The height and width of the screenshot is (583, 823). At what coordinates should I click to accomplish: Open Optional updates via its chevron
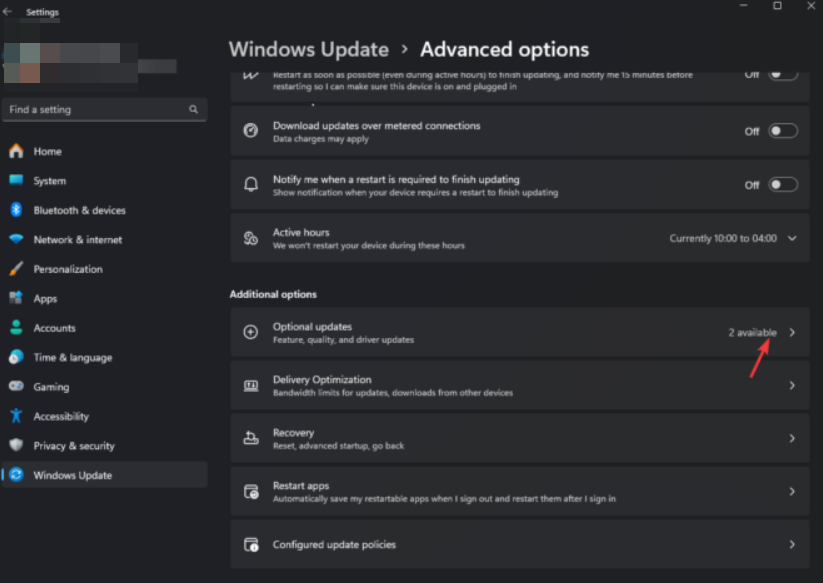(792, 332)
